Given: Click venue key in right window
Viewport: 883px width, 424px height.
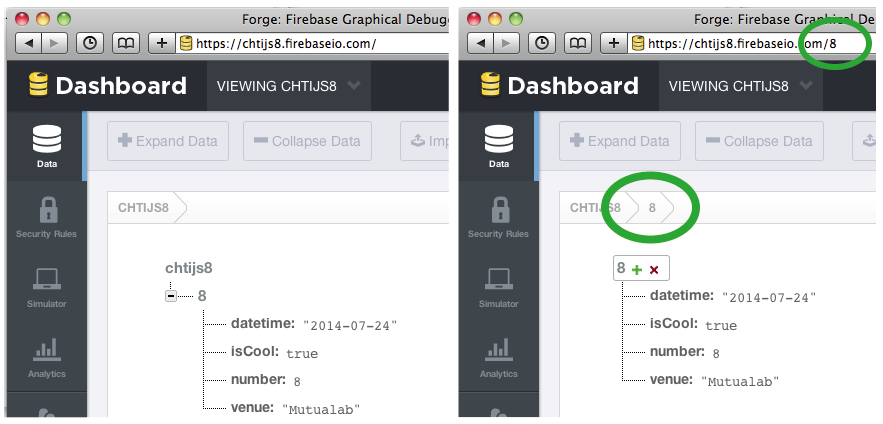Looking at the screenshot, I should 671,380.
